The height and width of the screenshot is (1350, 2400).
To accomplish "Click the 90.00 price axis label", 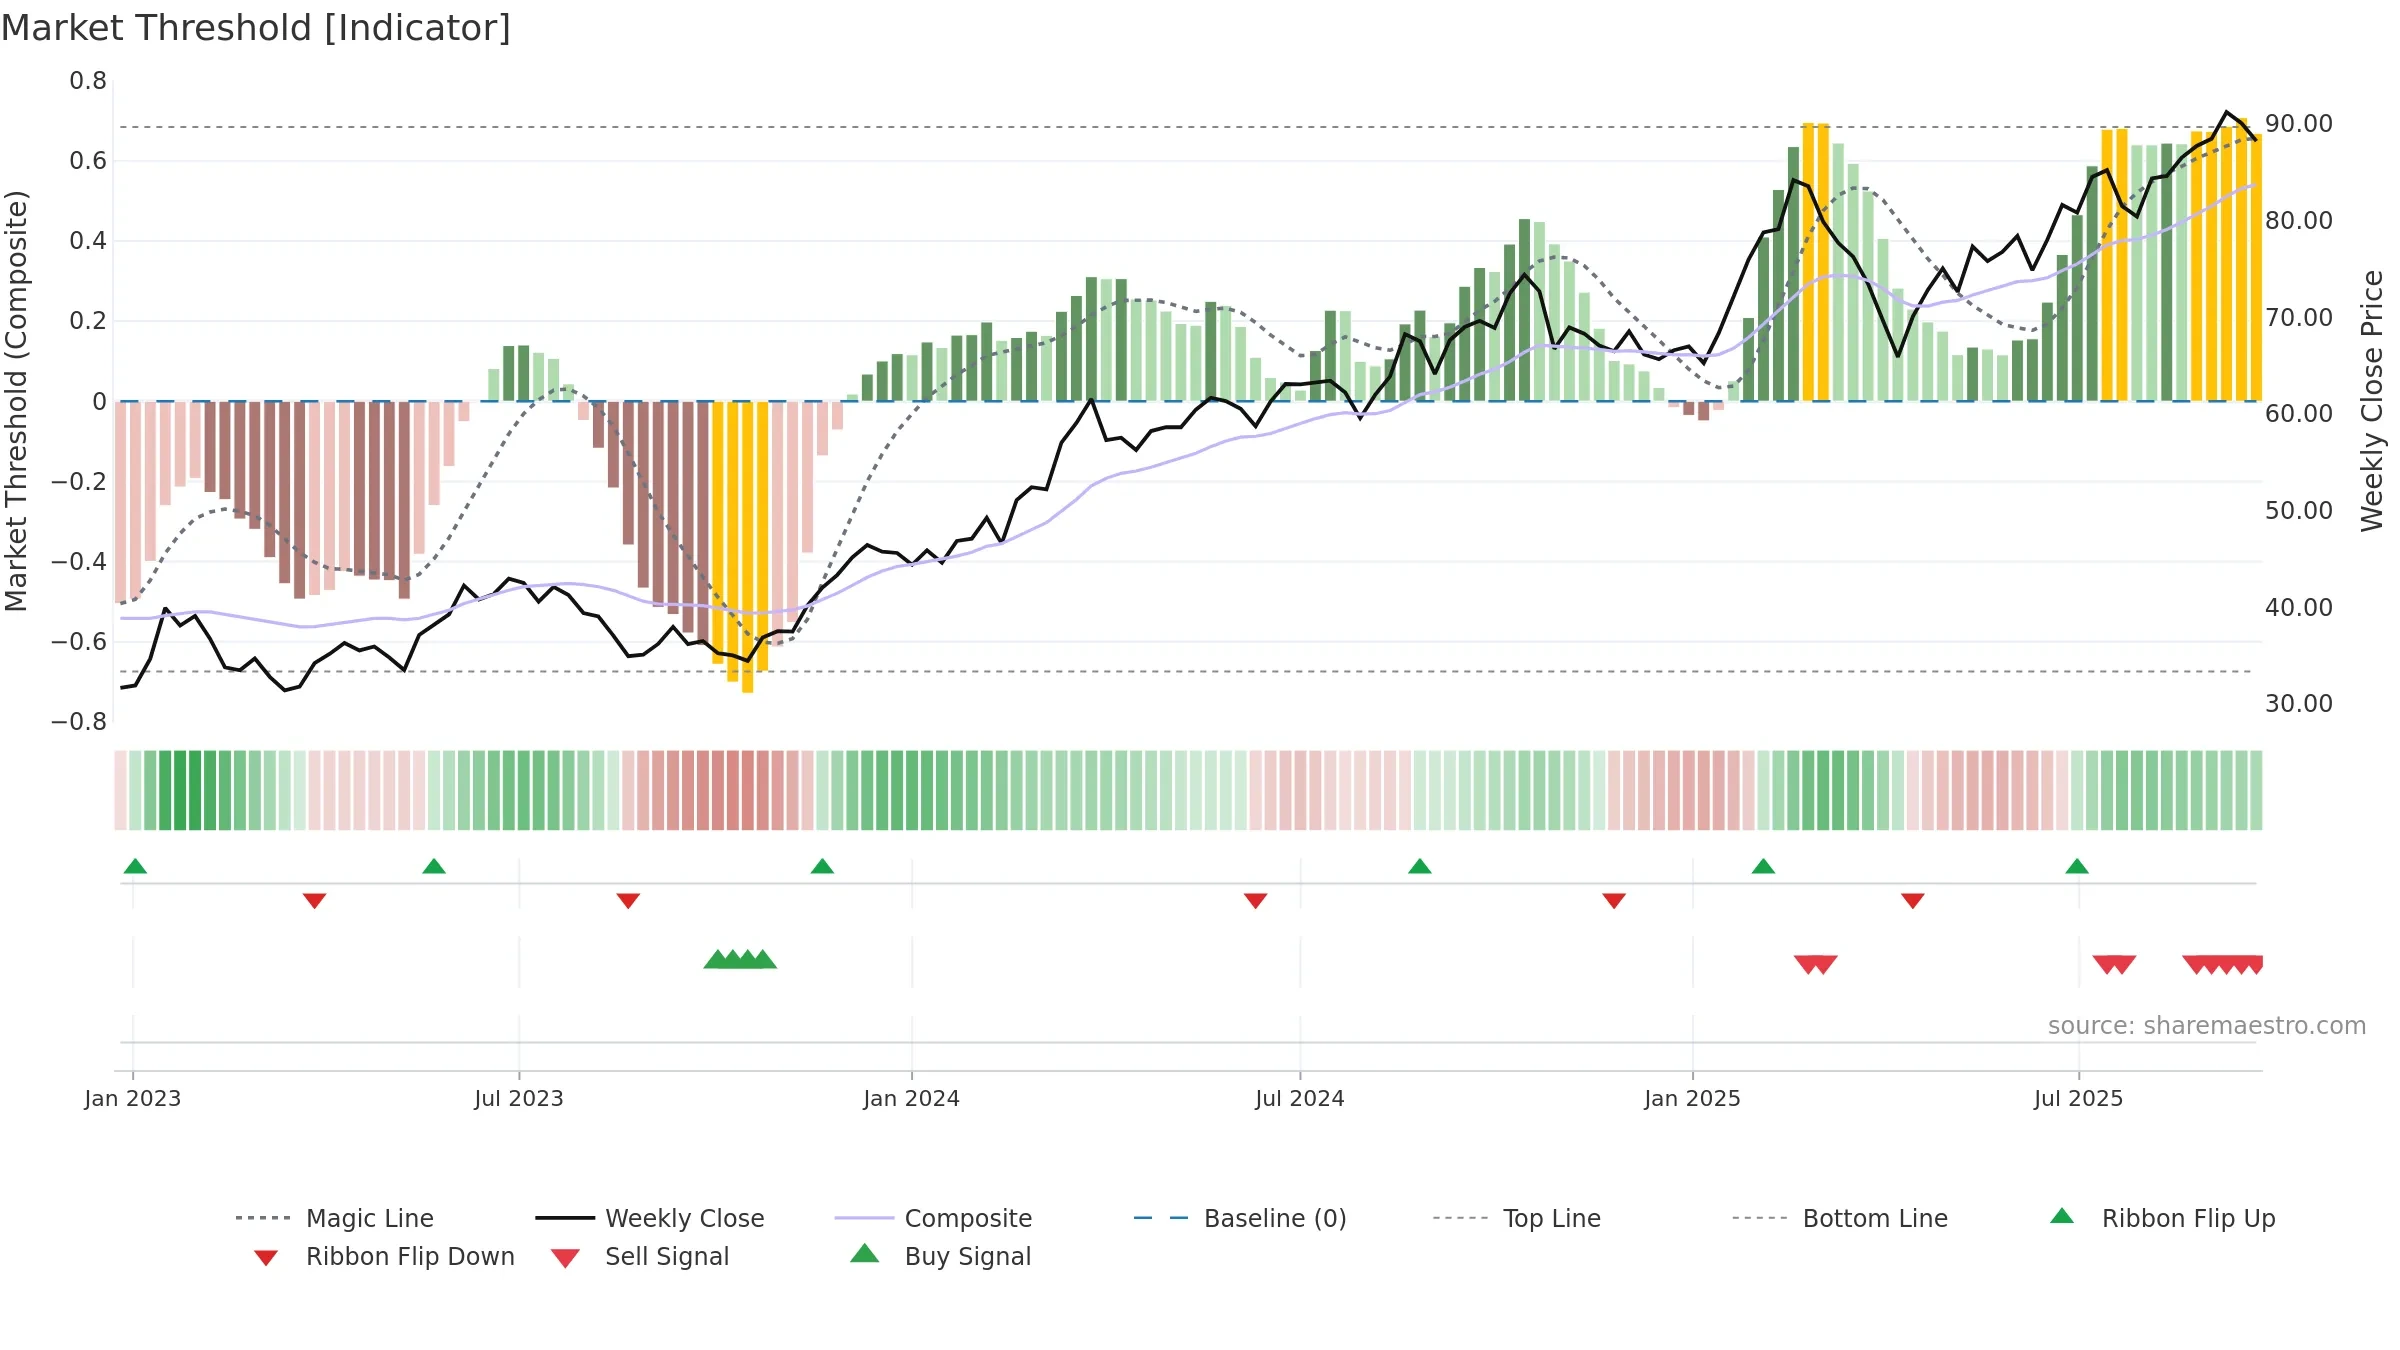I will click(x=2299, y=123).
